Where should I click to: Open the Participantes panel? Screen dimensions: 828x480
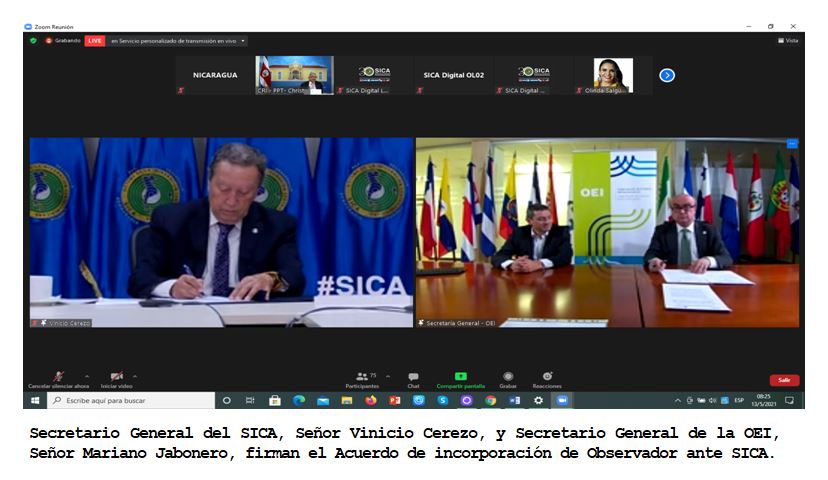click(x=362, y=380)
